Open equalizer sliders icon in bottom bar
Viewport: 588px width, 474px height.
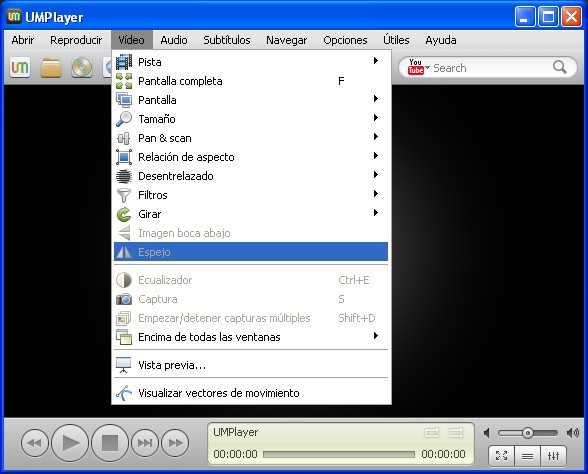(554, 456)
